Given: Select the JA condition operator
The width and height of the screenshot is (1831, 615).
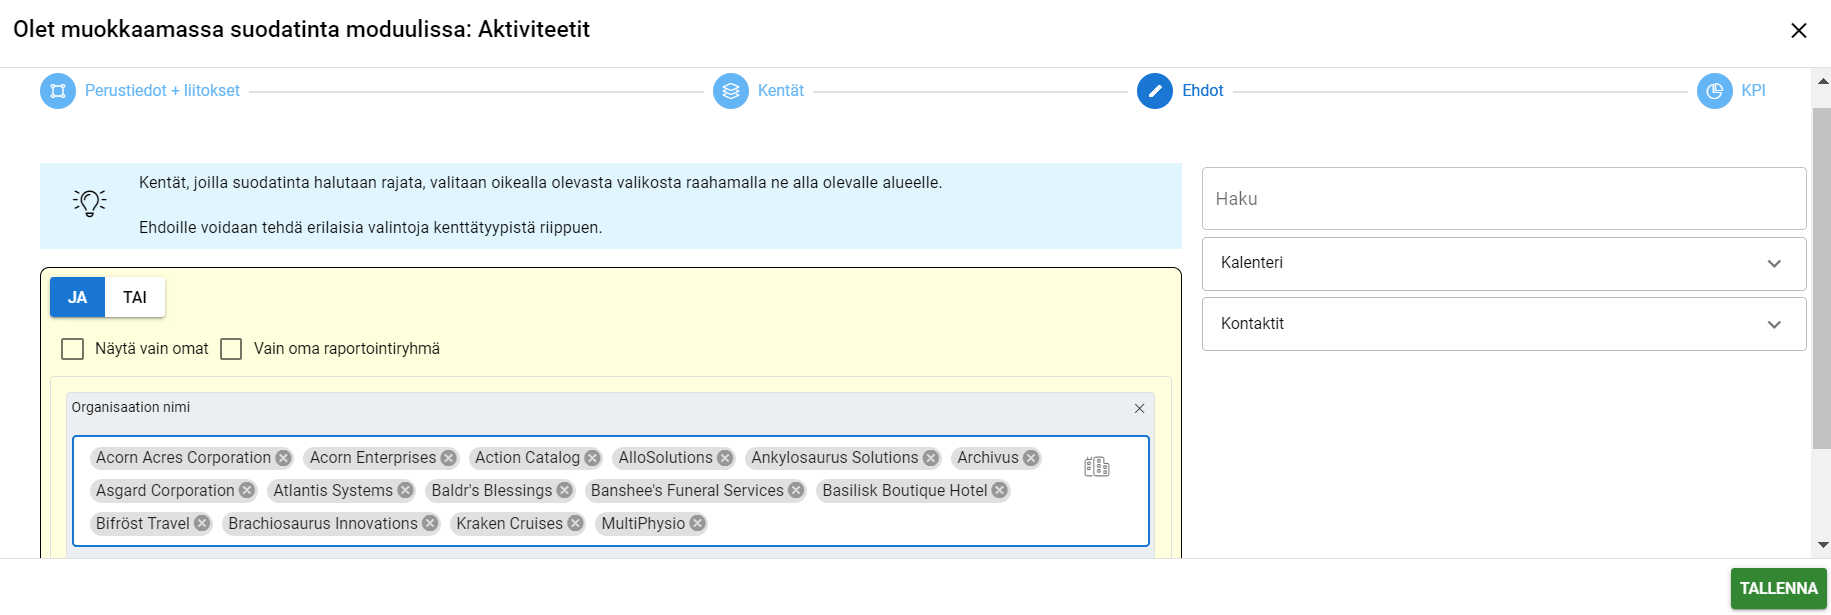Looking at the screenshot, I should (77, 297).
